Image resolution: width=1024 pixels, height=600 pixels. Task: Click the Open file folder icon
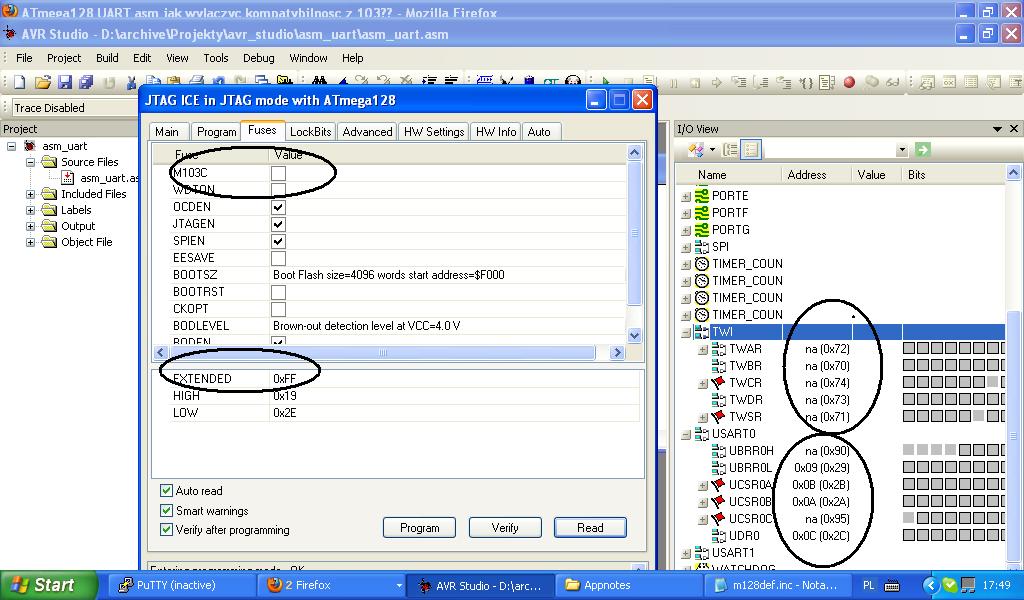coord(42,82)
